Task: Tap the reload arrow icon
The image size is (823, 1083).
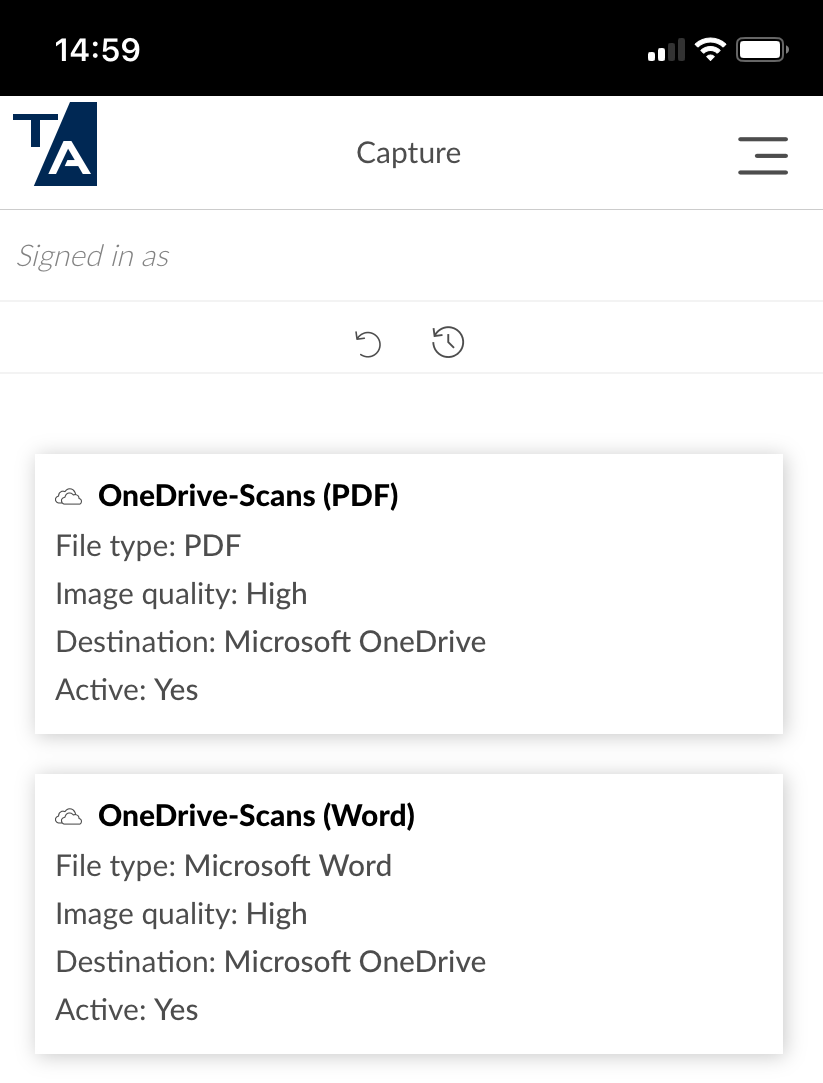Action: coord(368,342)
